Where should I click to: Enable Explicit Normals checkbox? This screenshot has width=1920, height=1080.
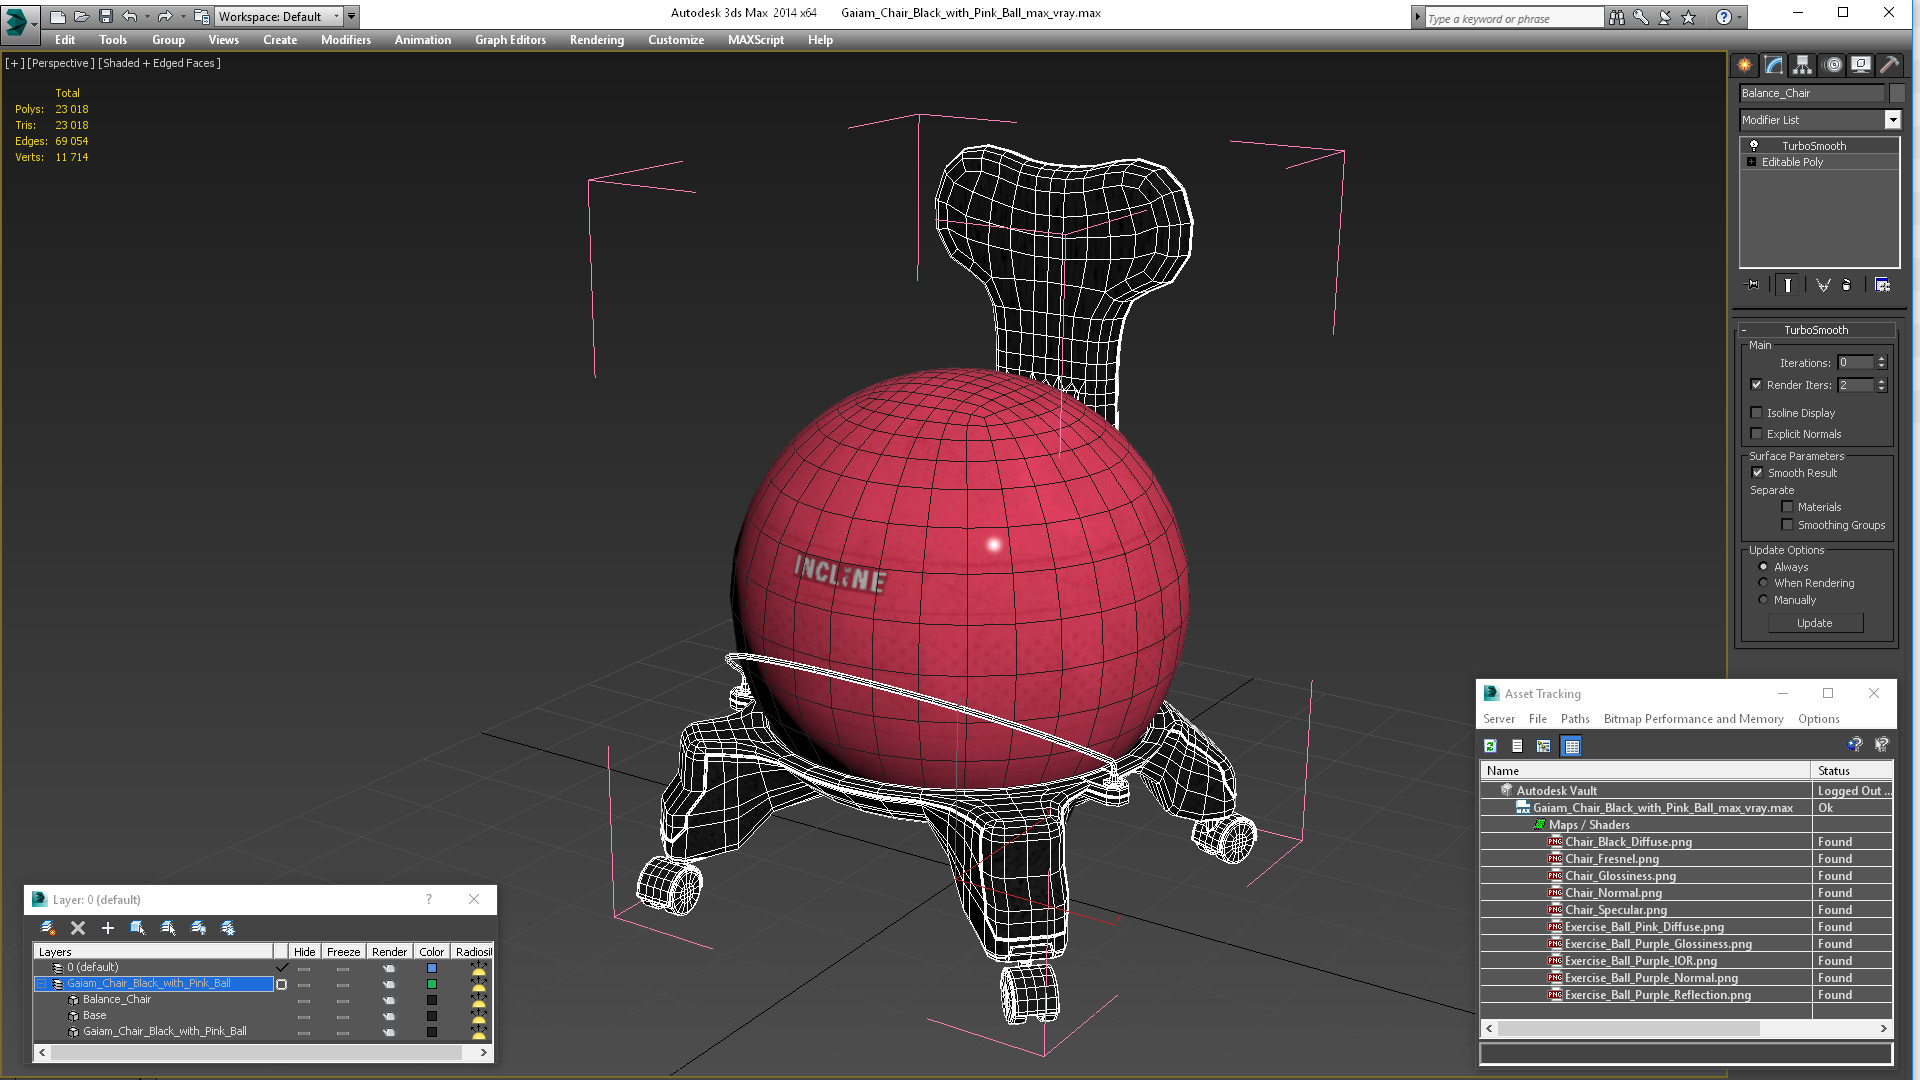click(1756, 434)
